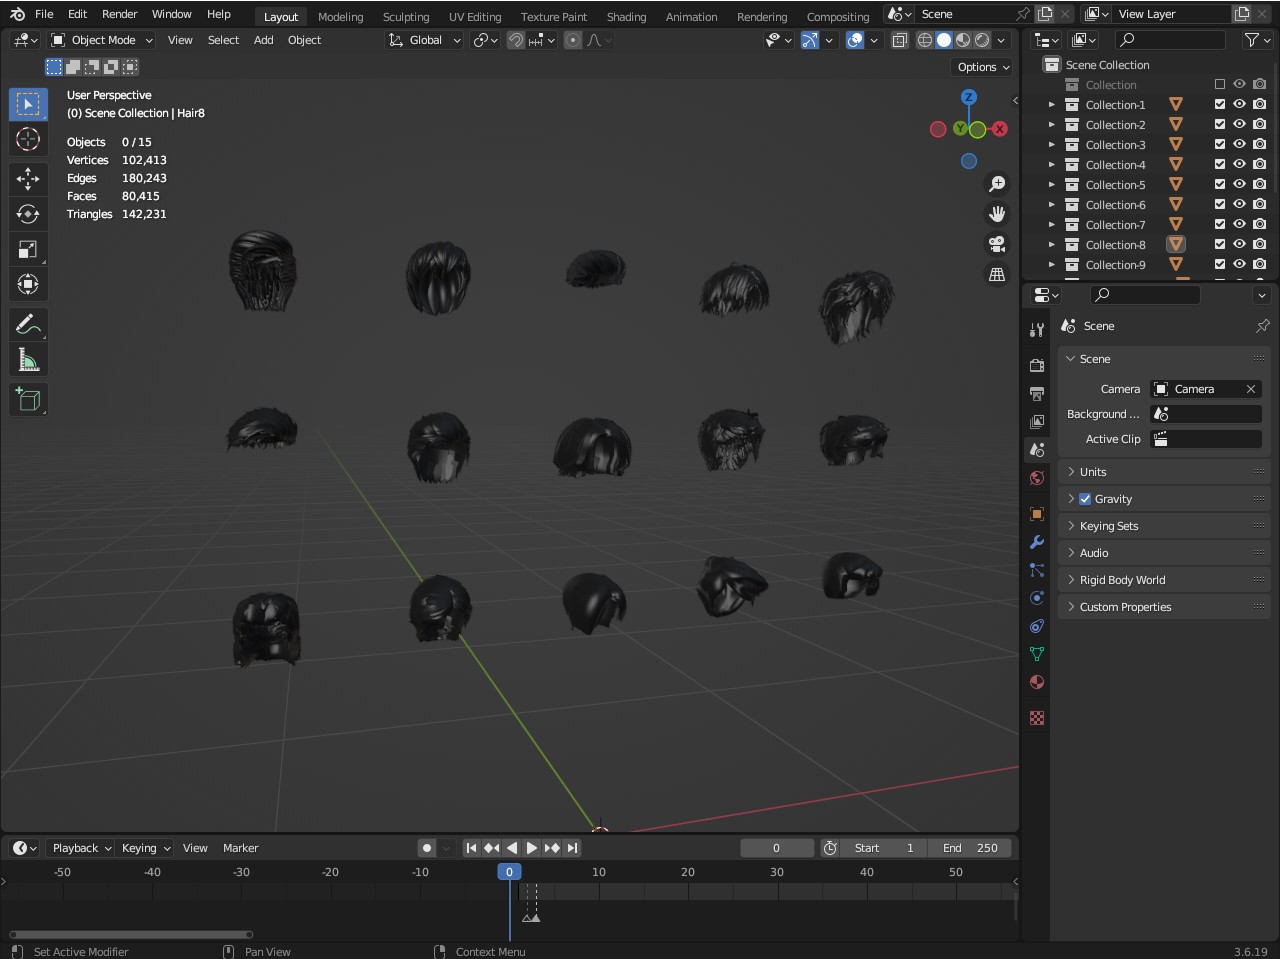Expand the Rigid Body World panel
The height and width of the screenshot is (959, 1280).
coord(1122,580)
